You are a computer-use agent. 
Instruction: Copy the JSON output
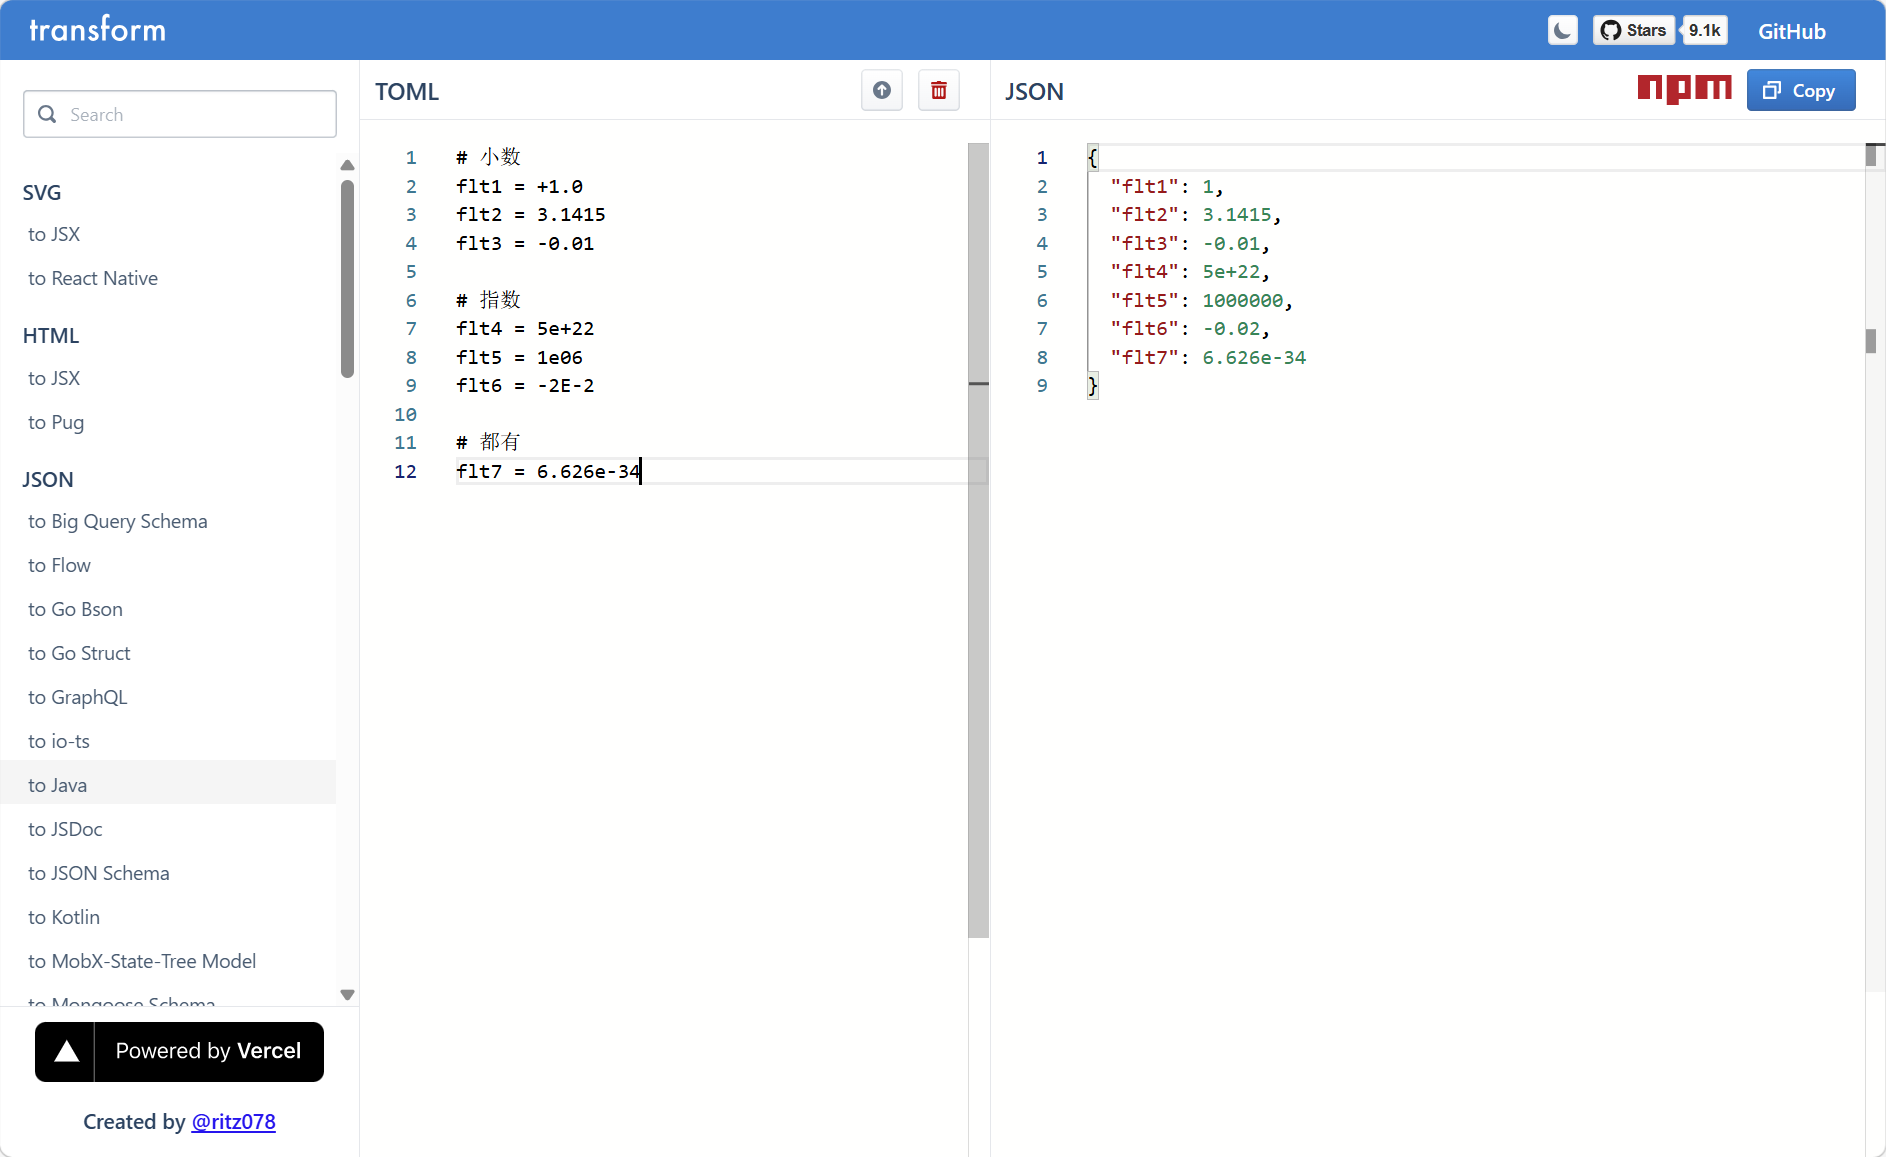coord(1800,91)
